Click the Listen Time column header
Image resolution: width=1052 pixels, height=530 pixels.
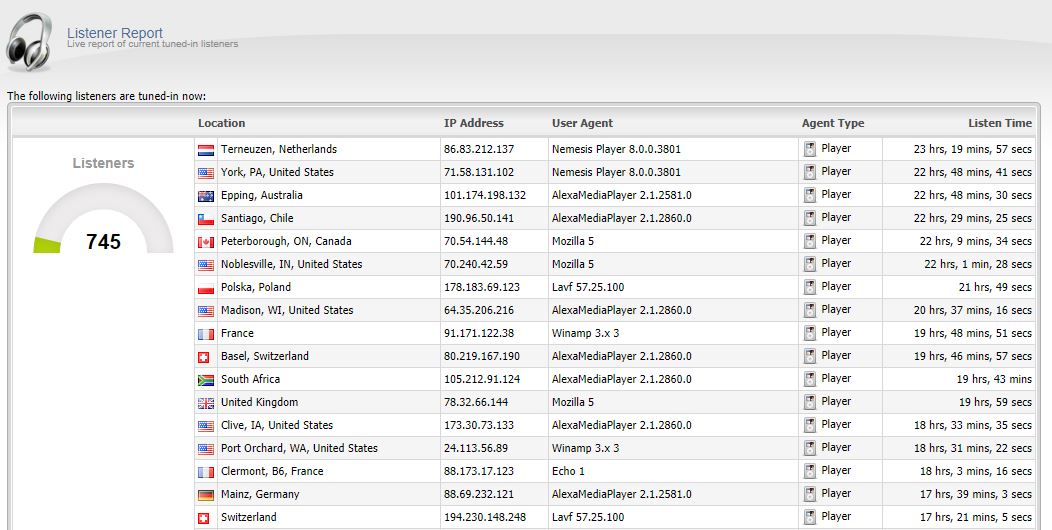(x=1000, y=123)
